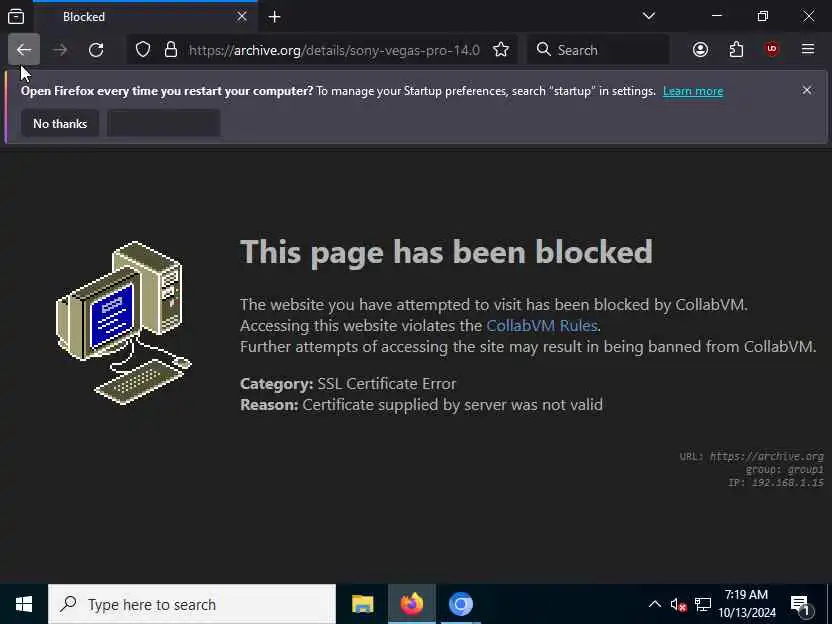Screen dimensions: 832x624
Task: Open the Windows Start menu
Action: point(24,604)
